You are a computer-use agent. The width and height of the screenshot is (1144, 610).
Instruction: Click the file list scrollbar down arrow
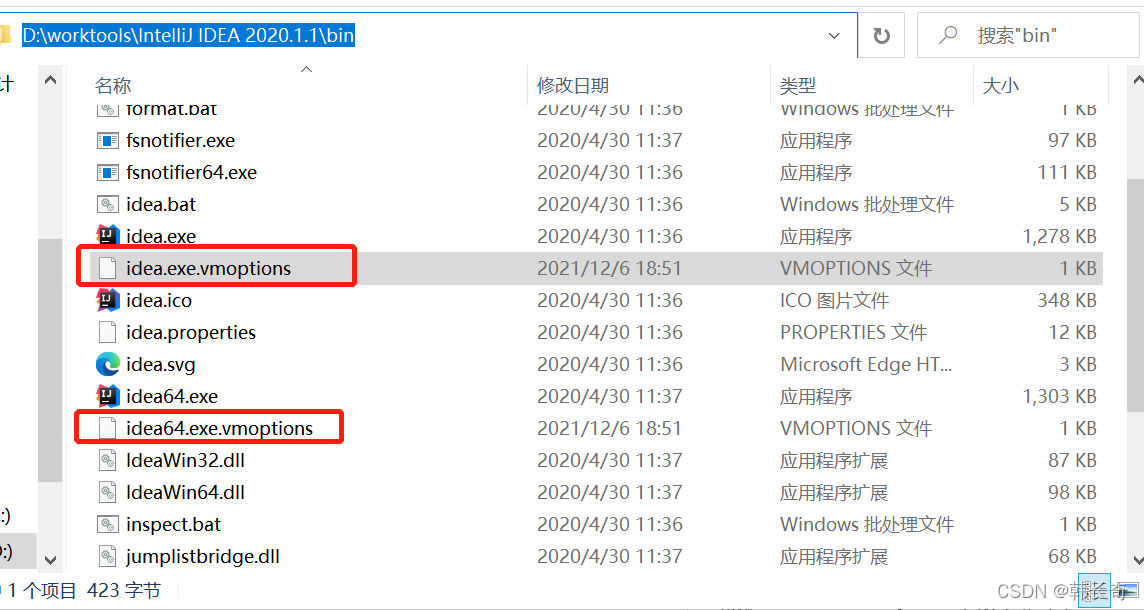(x=1137, y=560)
